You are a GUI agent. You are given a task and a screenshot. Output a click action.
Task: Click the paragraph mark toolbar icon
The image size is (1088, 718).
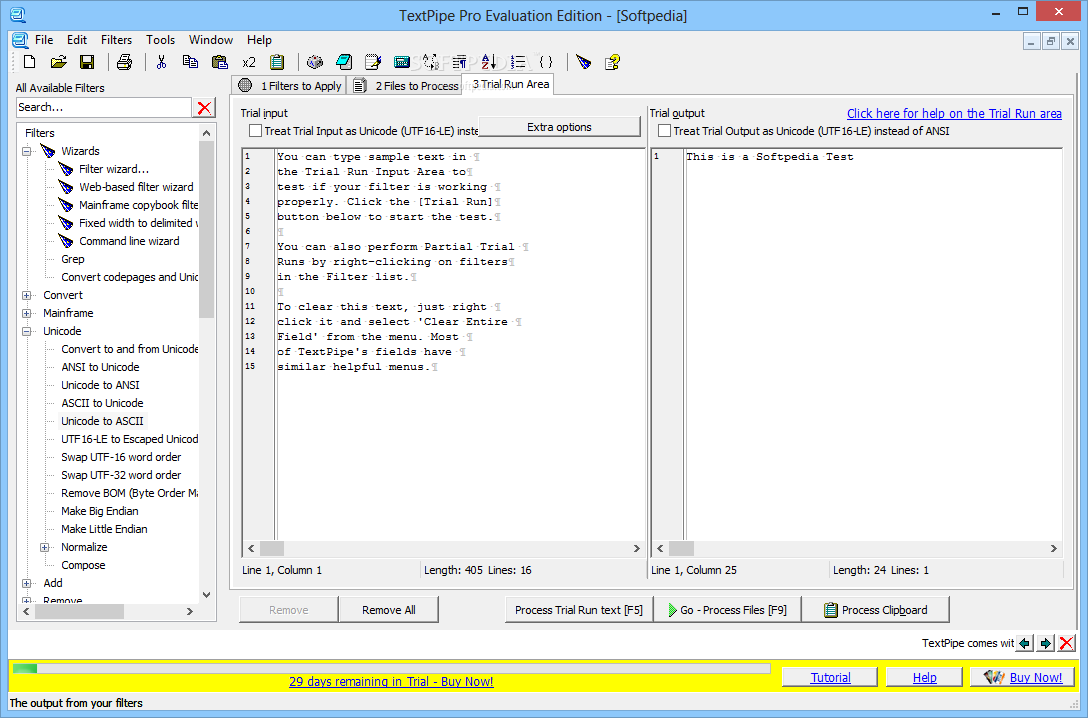point(459,62)
